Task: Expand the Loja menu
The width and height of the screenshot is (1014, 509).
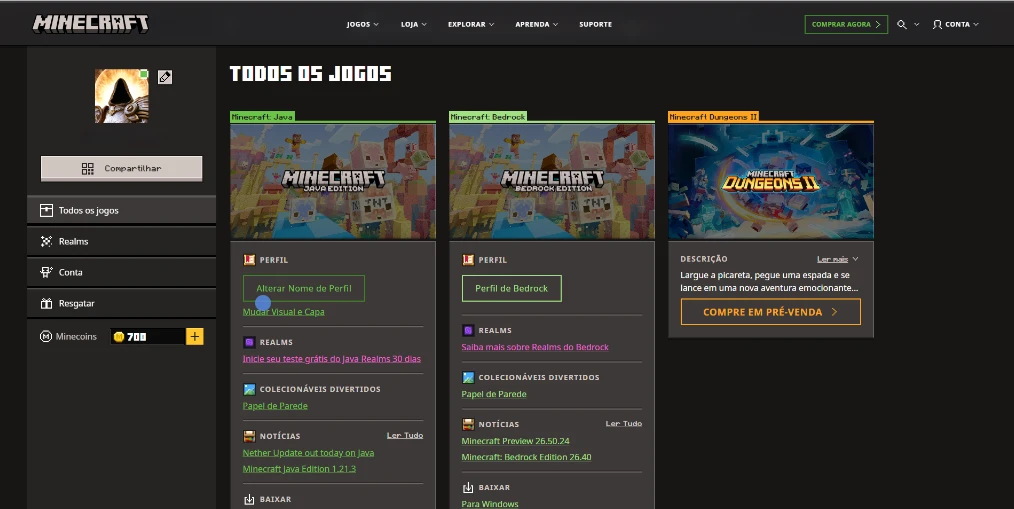Action: pos(414,25)
